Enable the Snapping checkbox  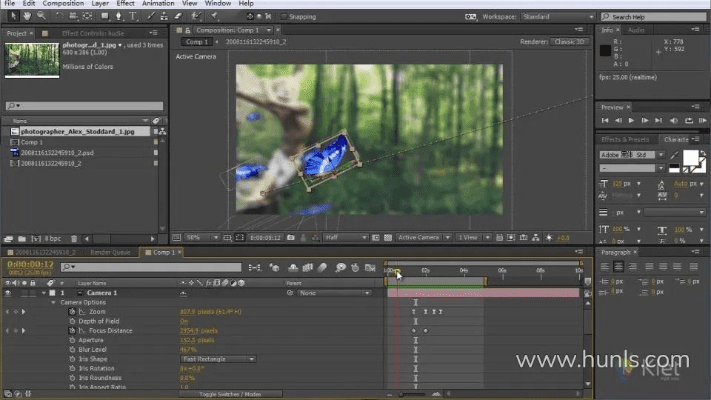click(282, 16)
